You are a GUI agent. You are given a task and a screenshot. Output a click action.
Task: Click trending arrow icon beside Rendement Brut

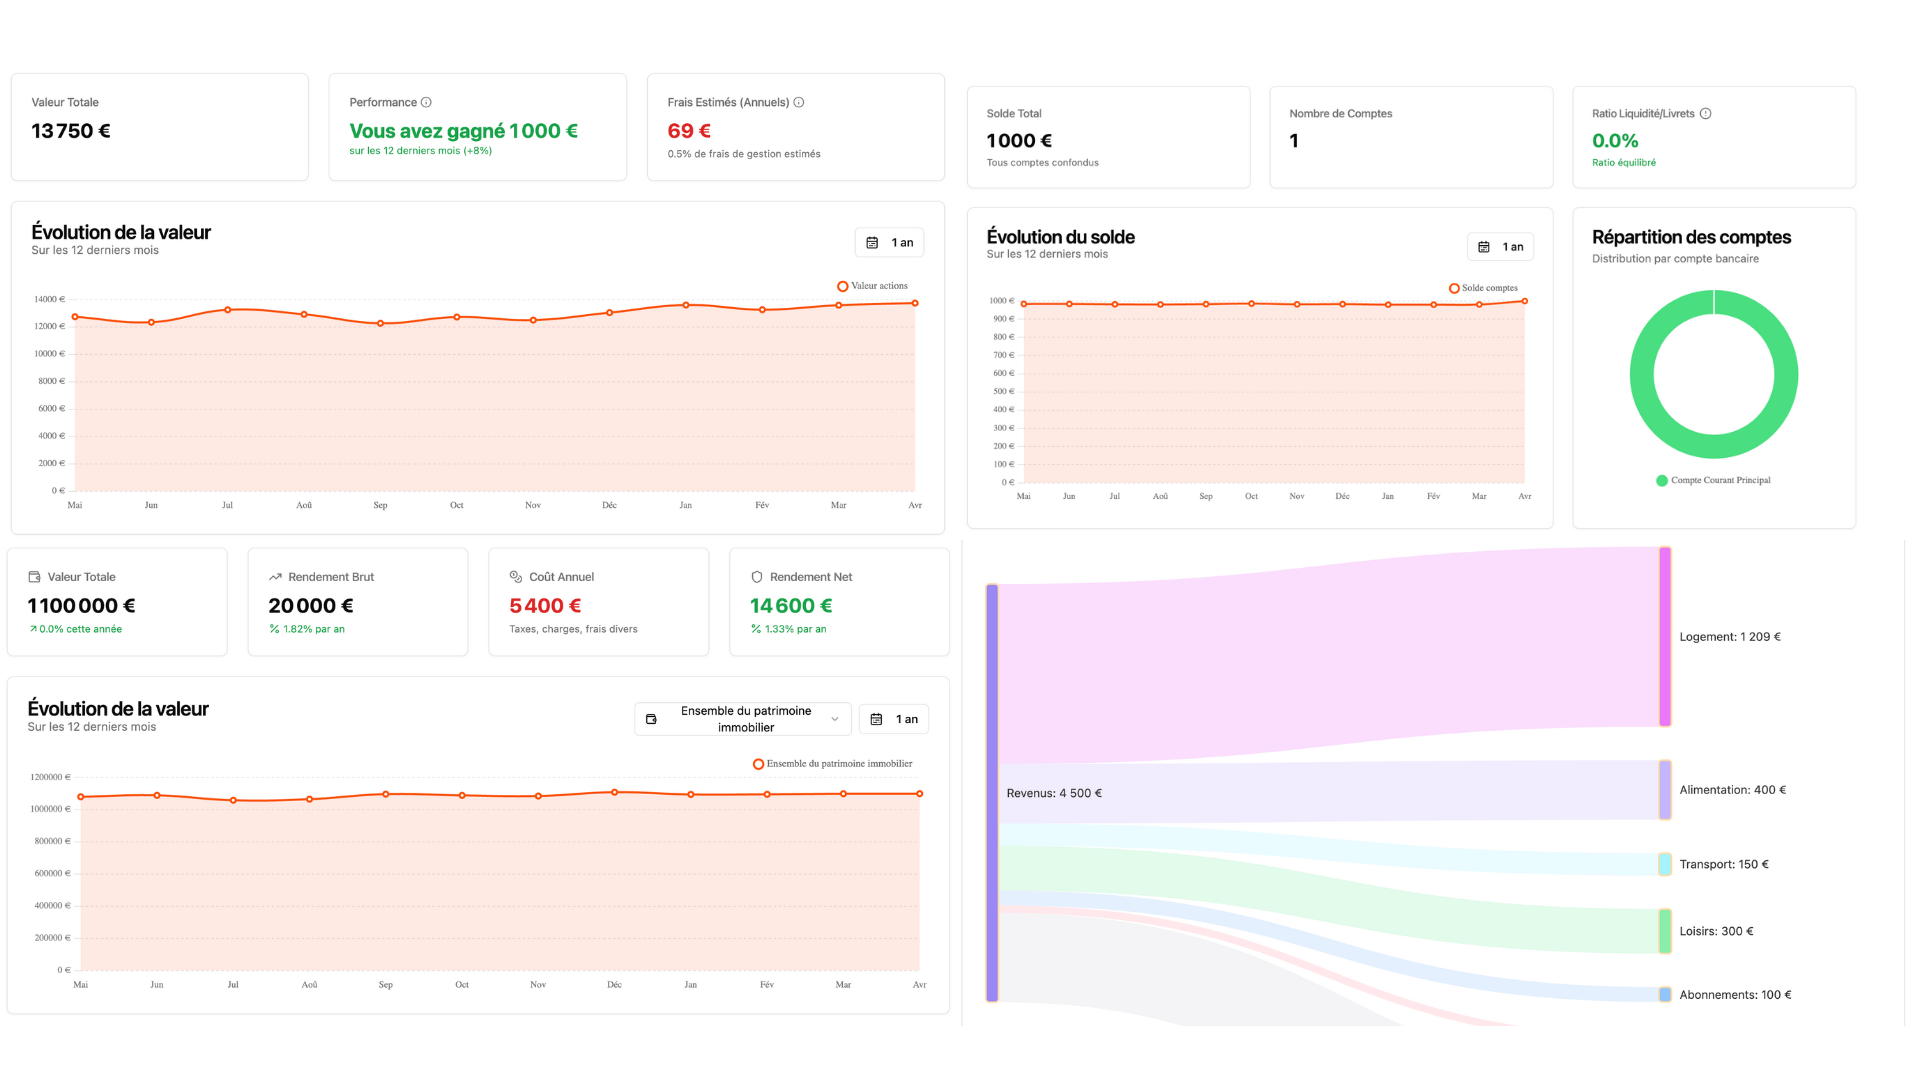[275, 577]
